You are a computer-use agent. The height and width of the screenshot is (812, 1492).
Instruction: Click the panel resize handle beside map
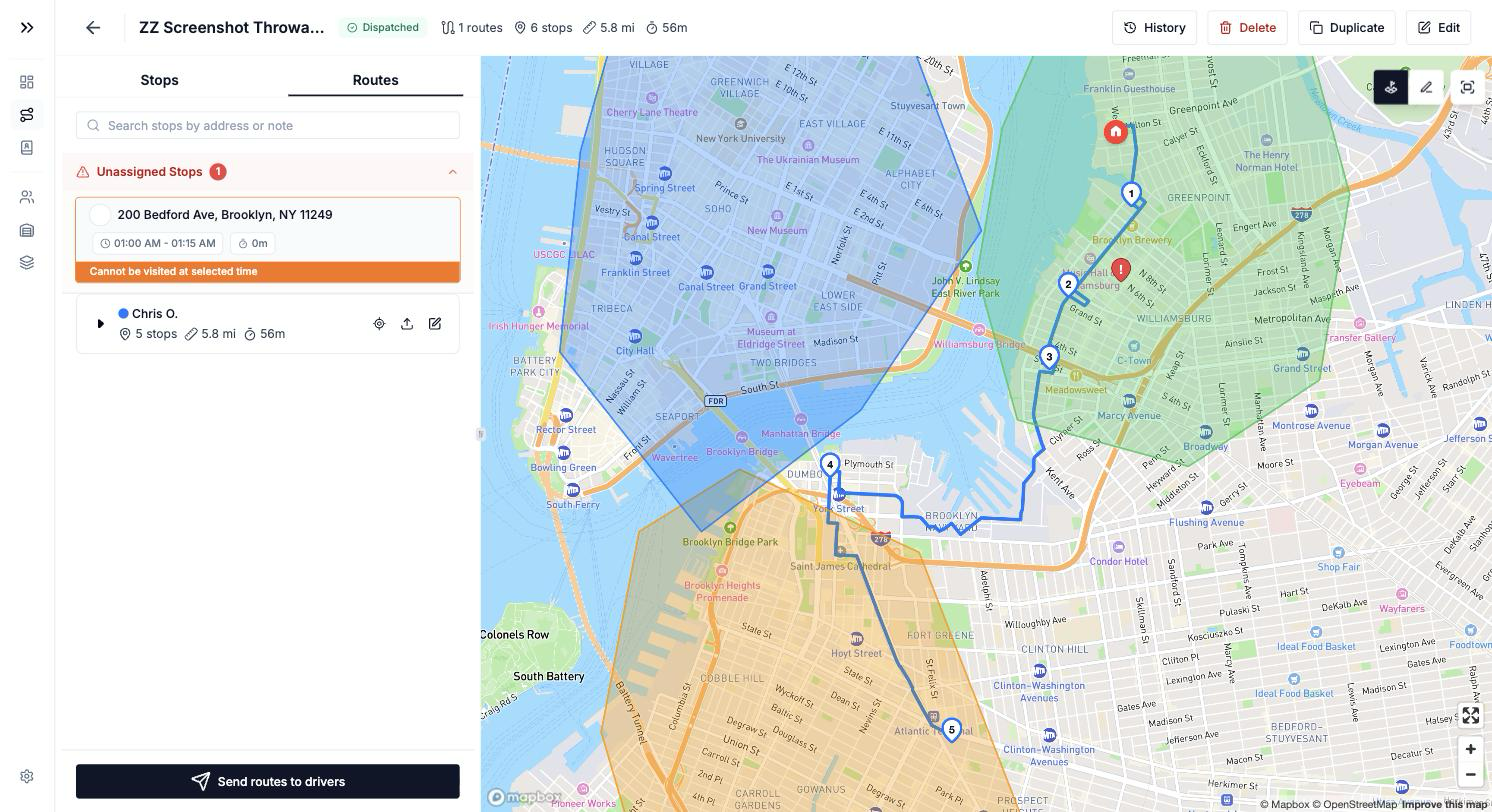coord(480,434)
